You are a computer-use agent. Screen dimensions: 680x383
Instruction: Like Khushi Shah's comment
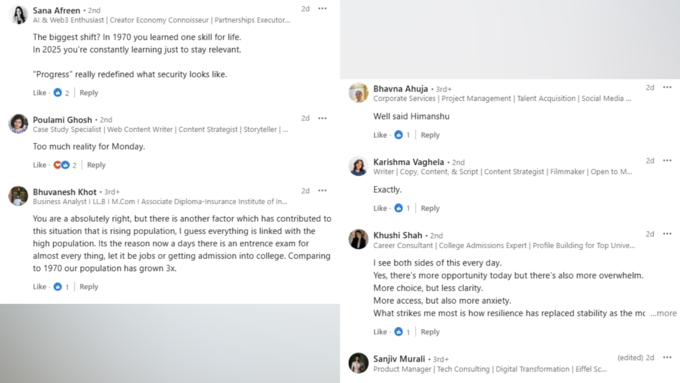click(x=380, y=332)
